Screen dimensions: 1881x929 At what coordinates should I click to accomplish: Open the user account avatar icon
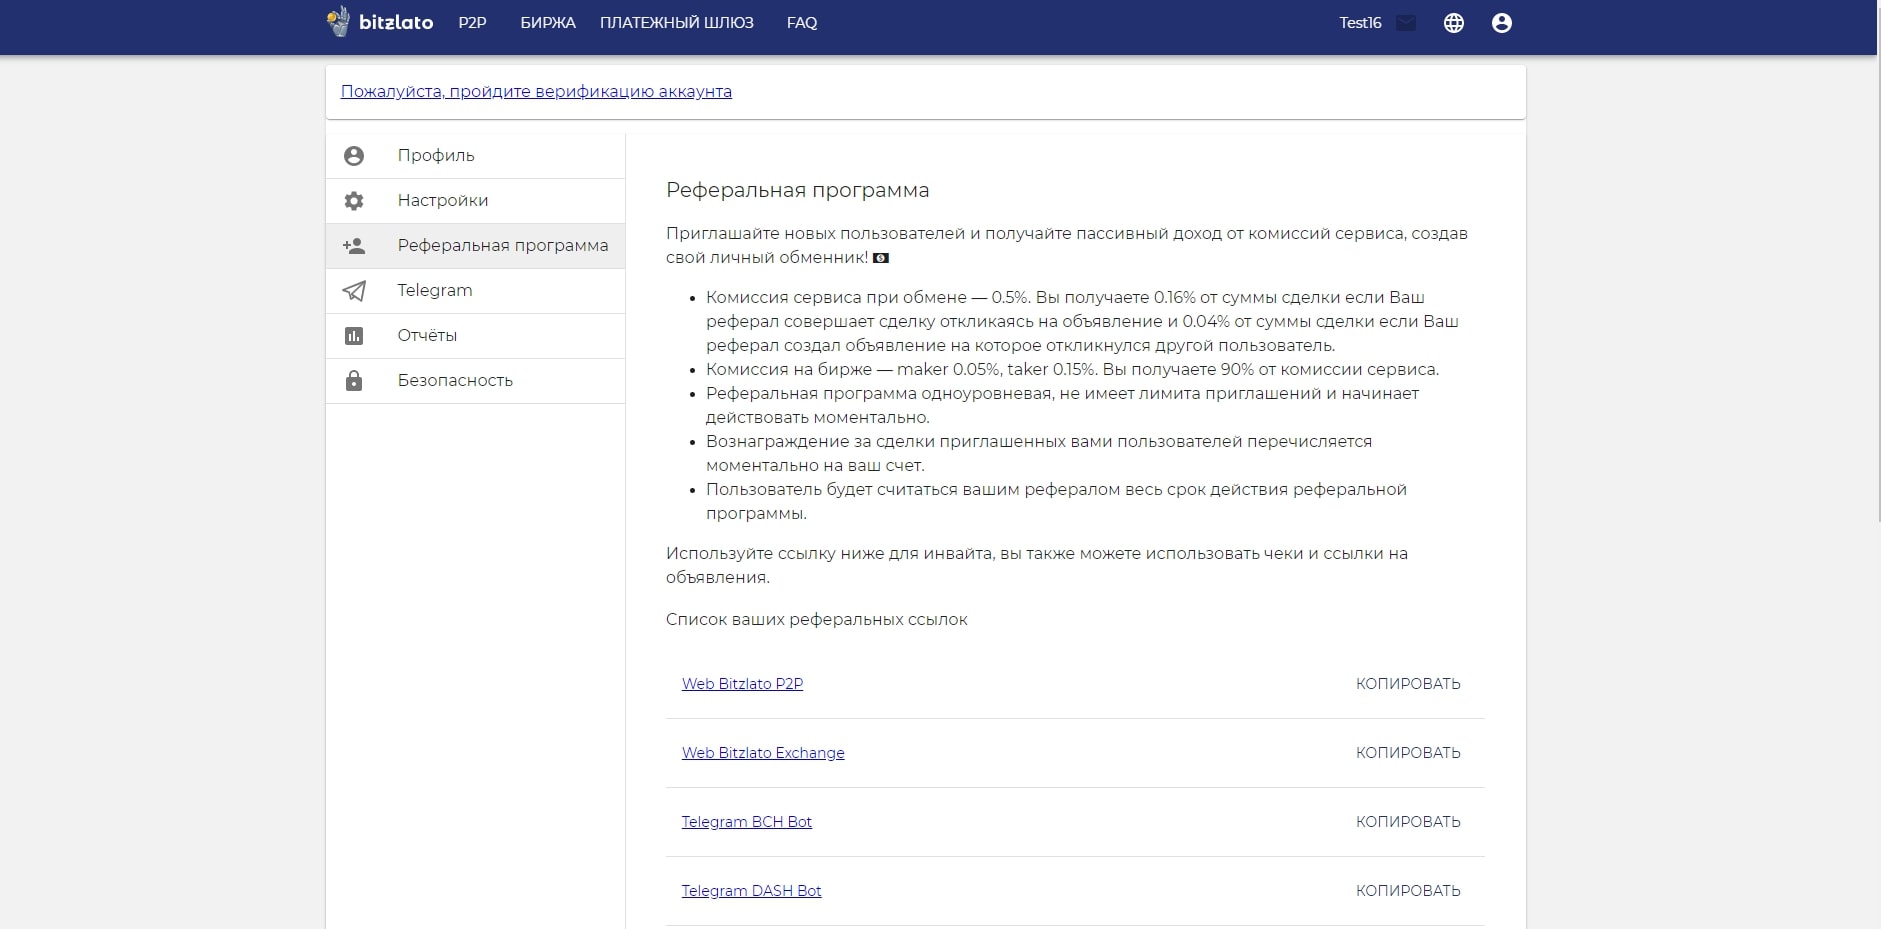1501,23
